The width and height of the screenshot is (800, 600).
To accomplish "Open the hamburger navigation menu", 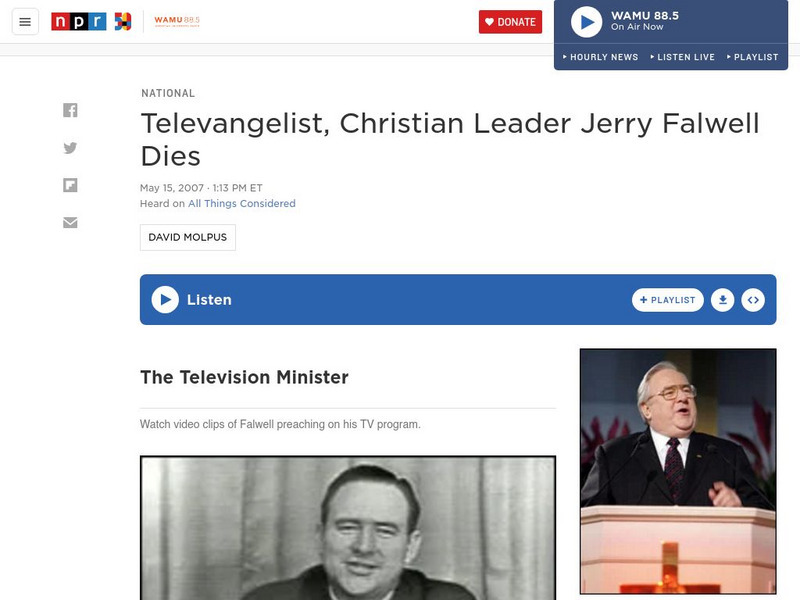I will (25, 22).
